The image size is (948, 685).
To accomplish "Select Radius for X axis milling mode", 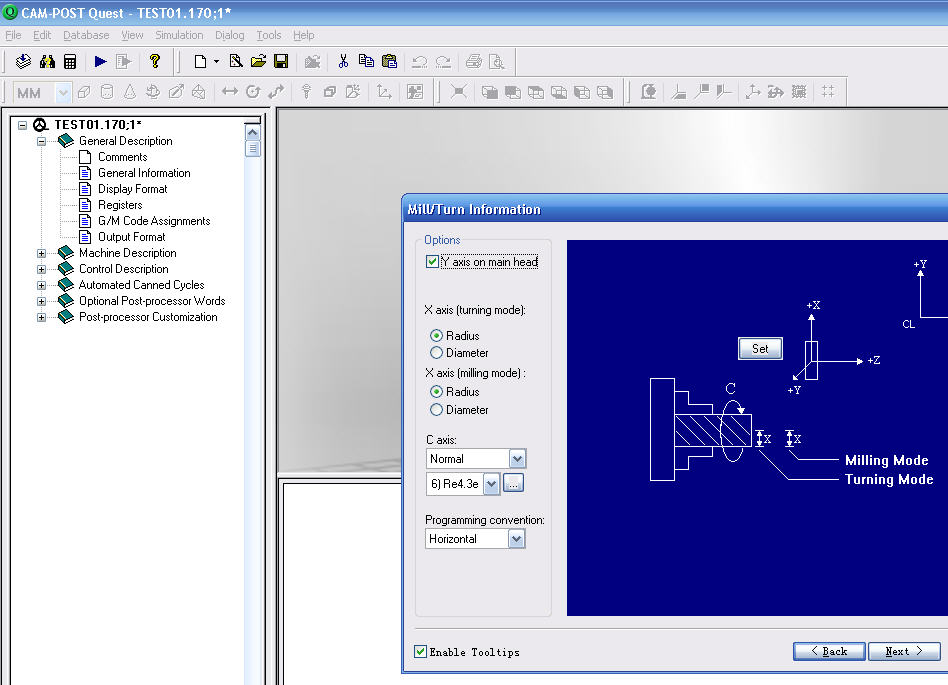I will pyautogui.click(x=436, y=392).
